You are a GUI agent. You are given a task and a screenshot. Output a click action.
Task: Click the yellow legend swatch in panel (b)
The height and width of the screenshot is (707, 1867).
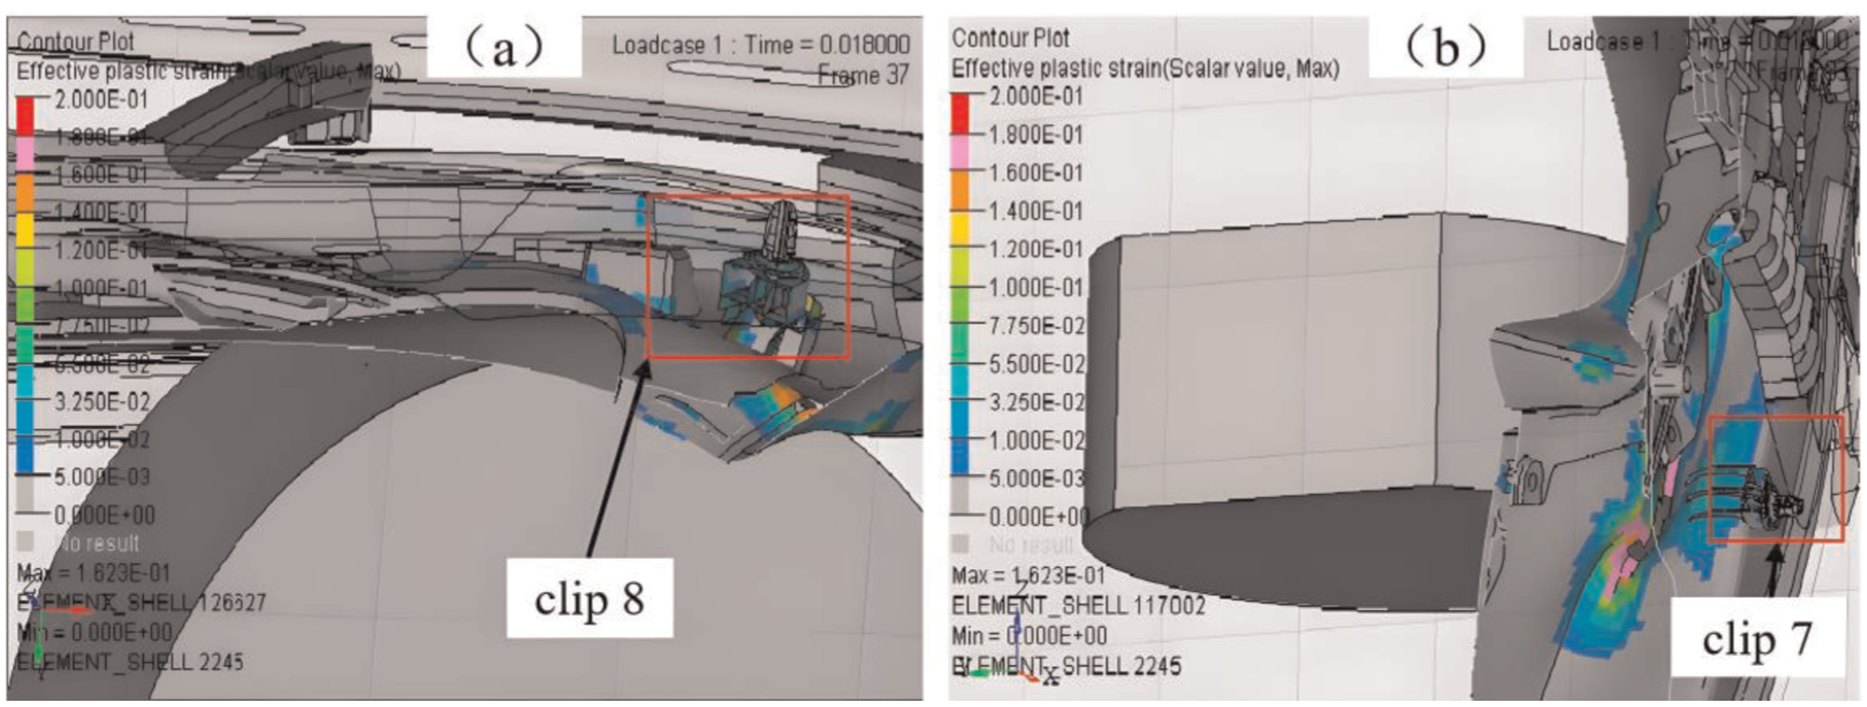pos(960,230)
